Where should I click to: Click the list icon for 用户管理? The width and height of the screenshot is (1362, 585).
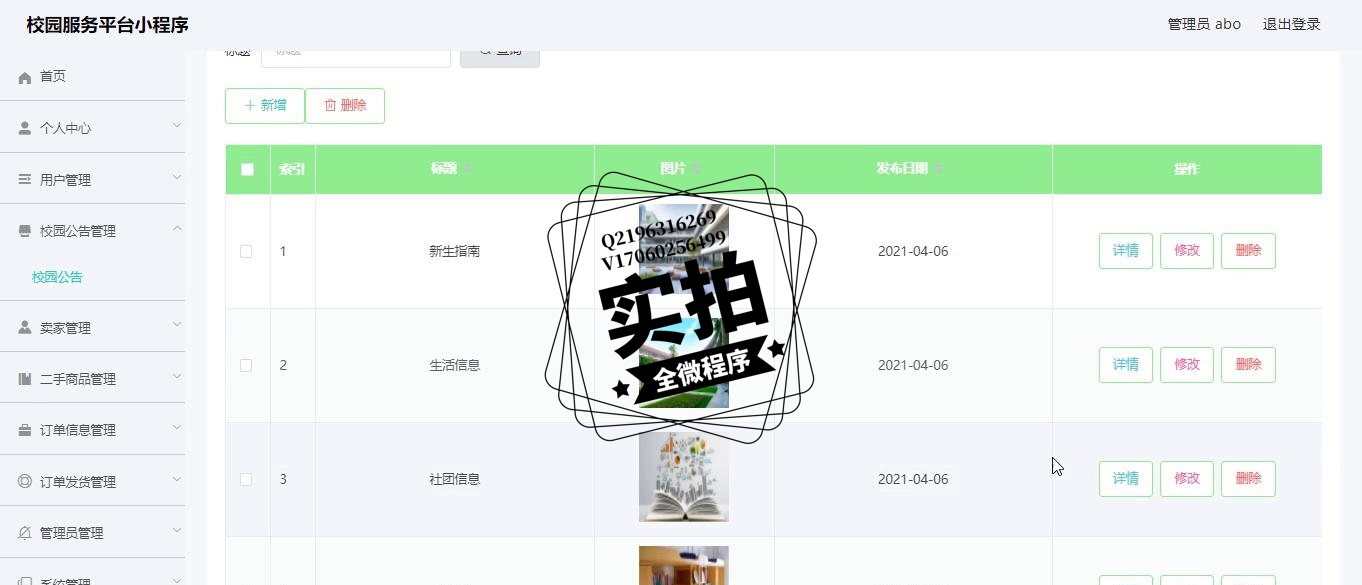click(x=25, y=180)
